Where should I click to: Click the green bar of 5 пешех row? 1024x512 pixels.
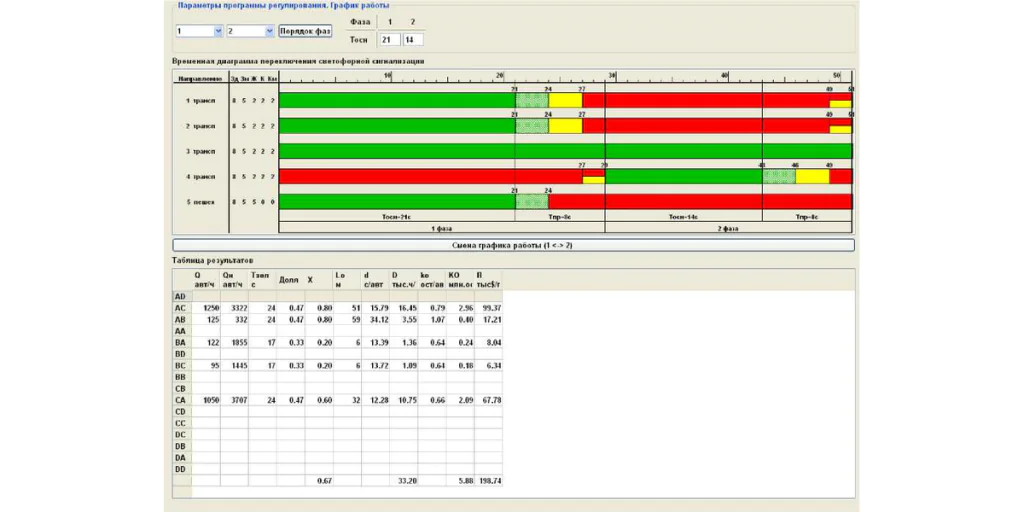tap(396, 202)
